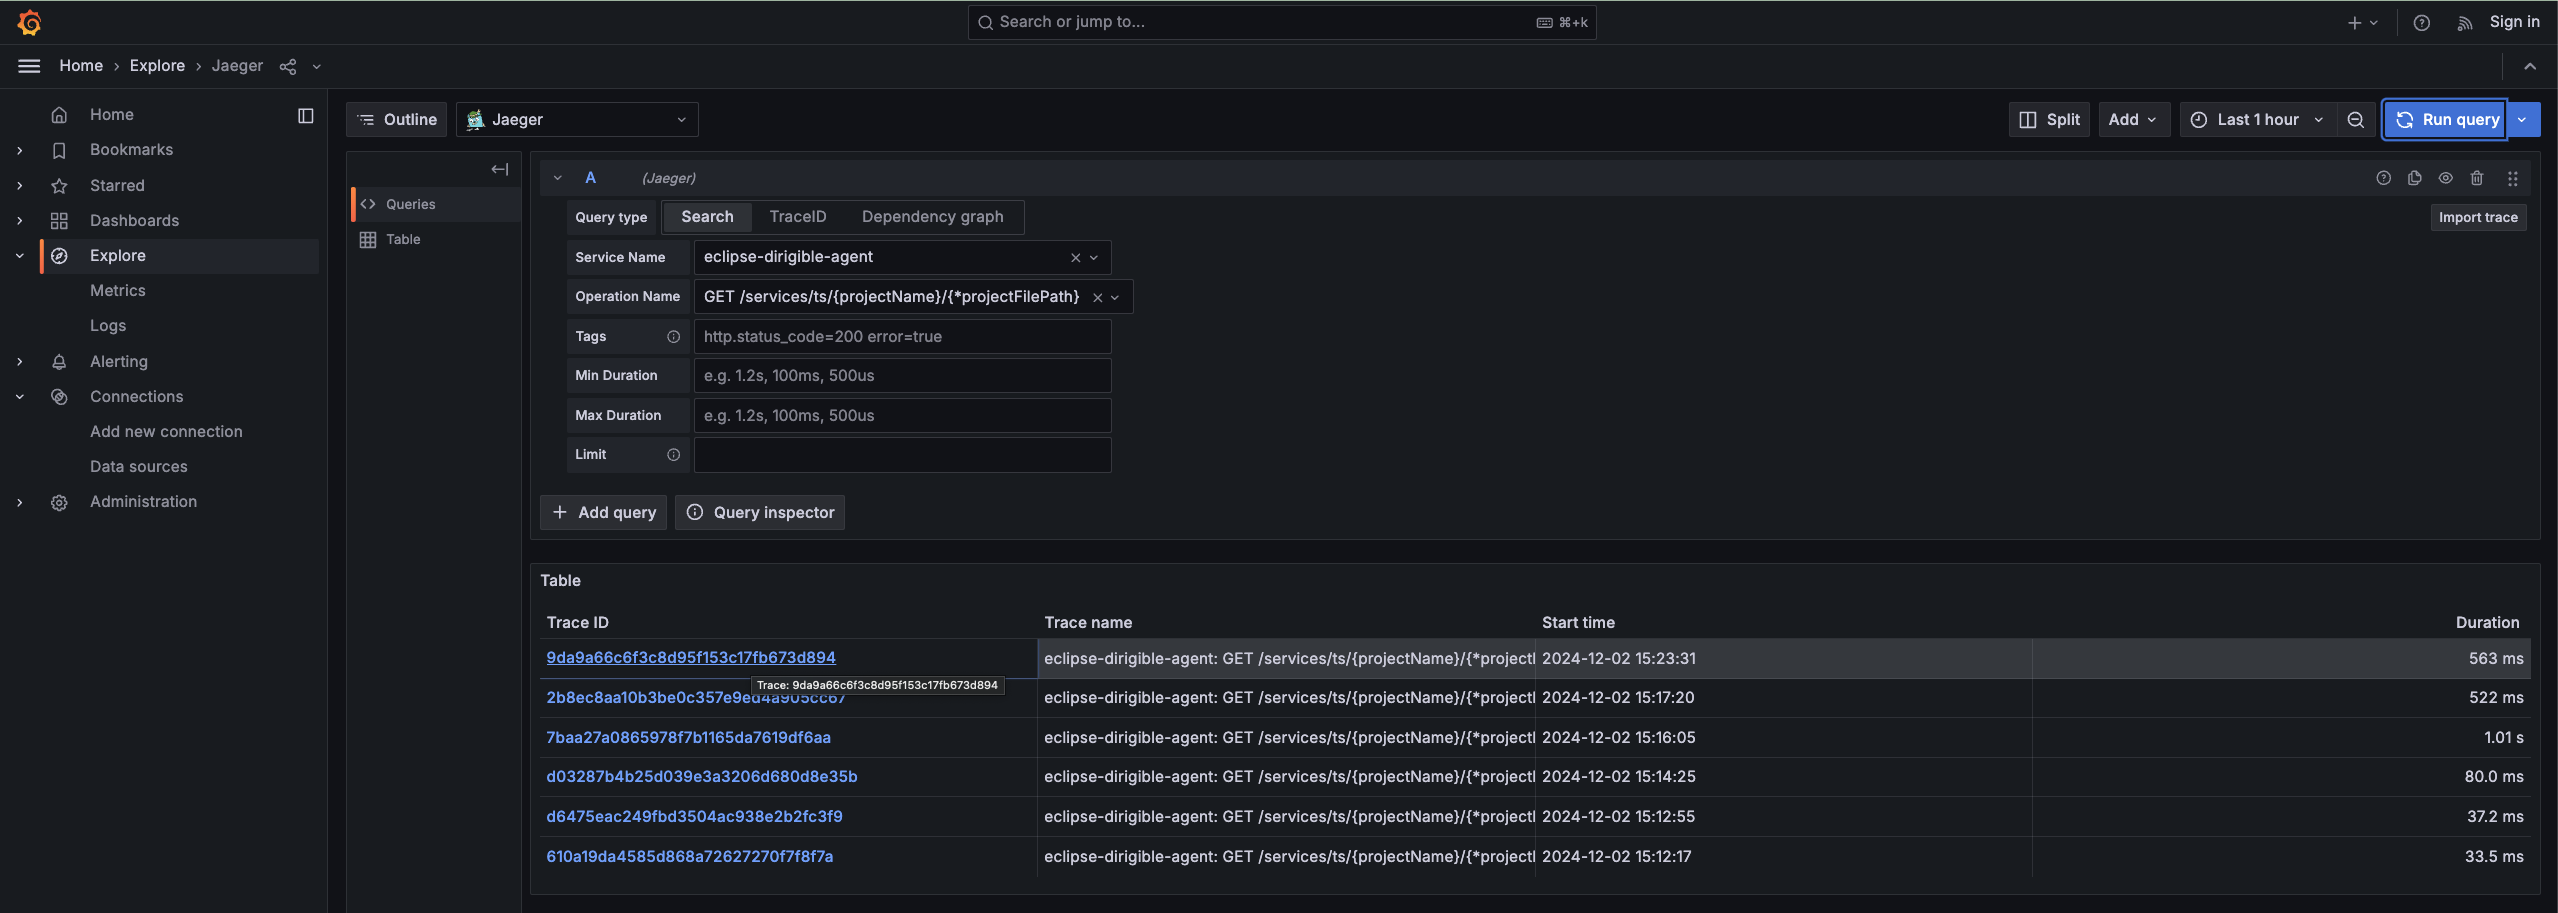
Task: Open the Run query interval dropdown arrow
Action: pyautogui.click(x=2523, y=120)
